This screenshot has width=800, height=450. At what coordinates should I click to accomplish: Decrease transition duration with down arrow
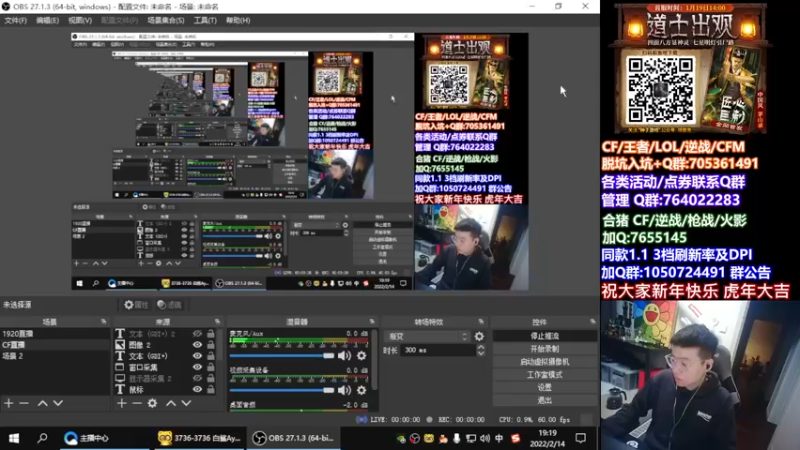coord(481,354)
